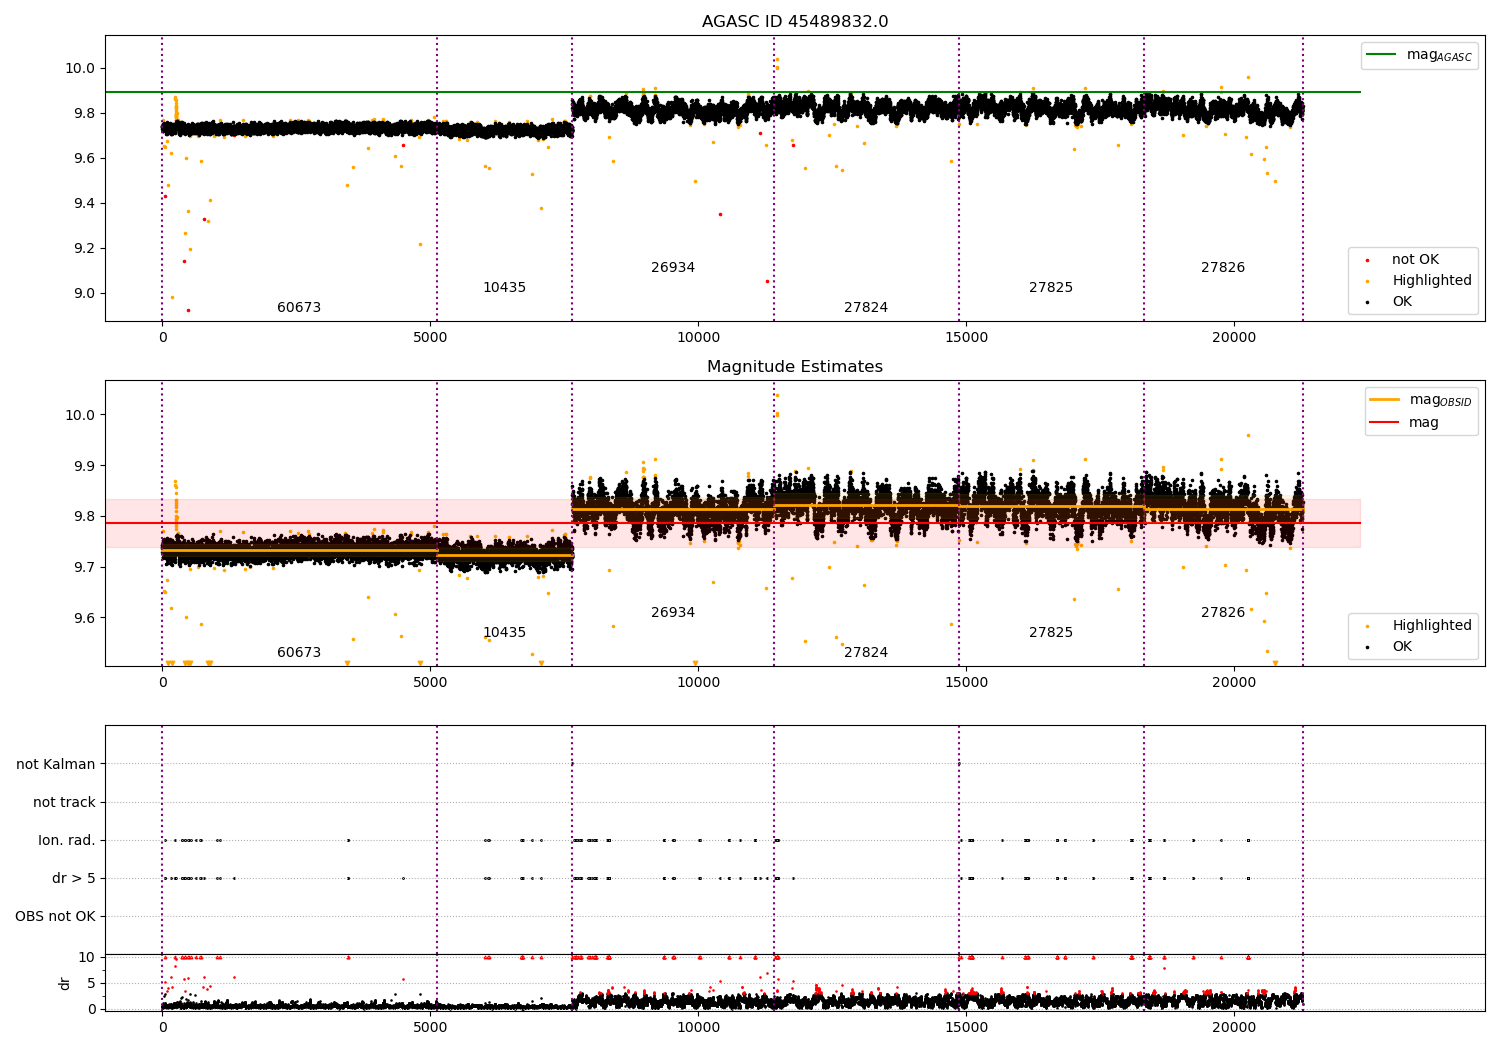Click the red line sample beside mag
Screen dimensions: 1500x1050
[x=1385, y=423]
